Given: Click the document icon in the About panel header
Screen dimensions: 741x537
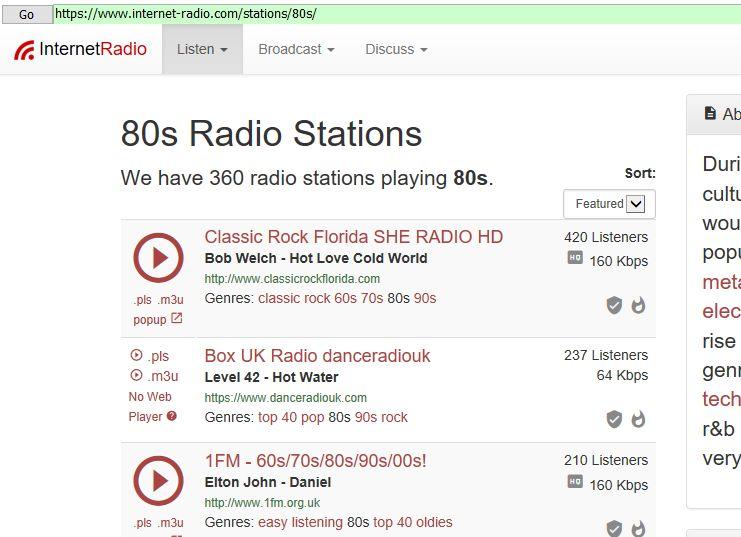Looking at the screenshot, I should [x=710, y=113].
